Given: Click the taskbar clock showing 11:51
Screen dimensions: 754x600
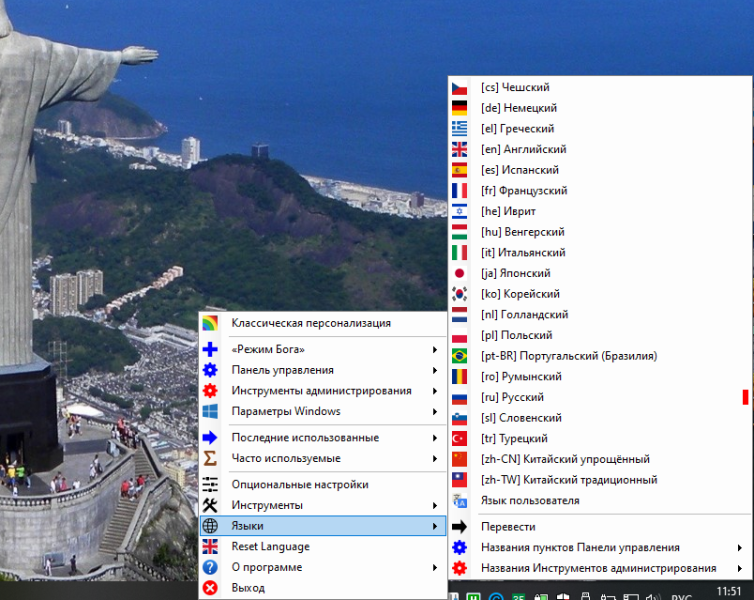Looking at the screenshot, I should pos(729,591).
